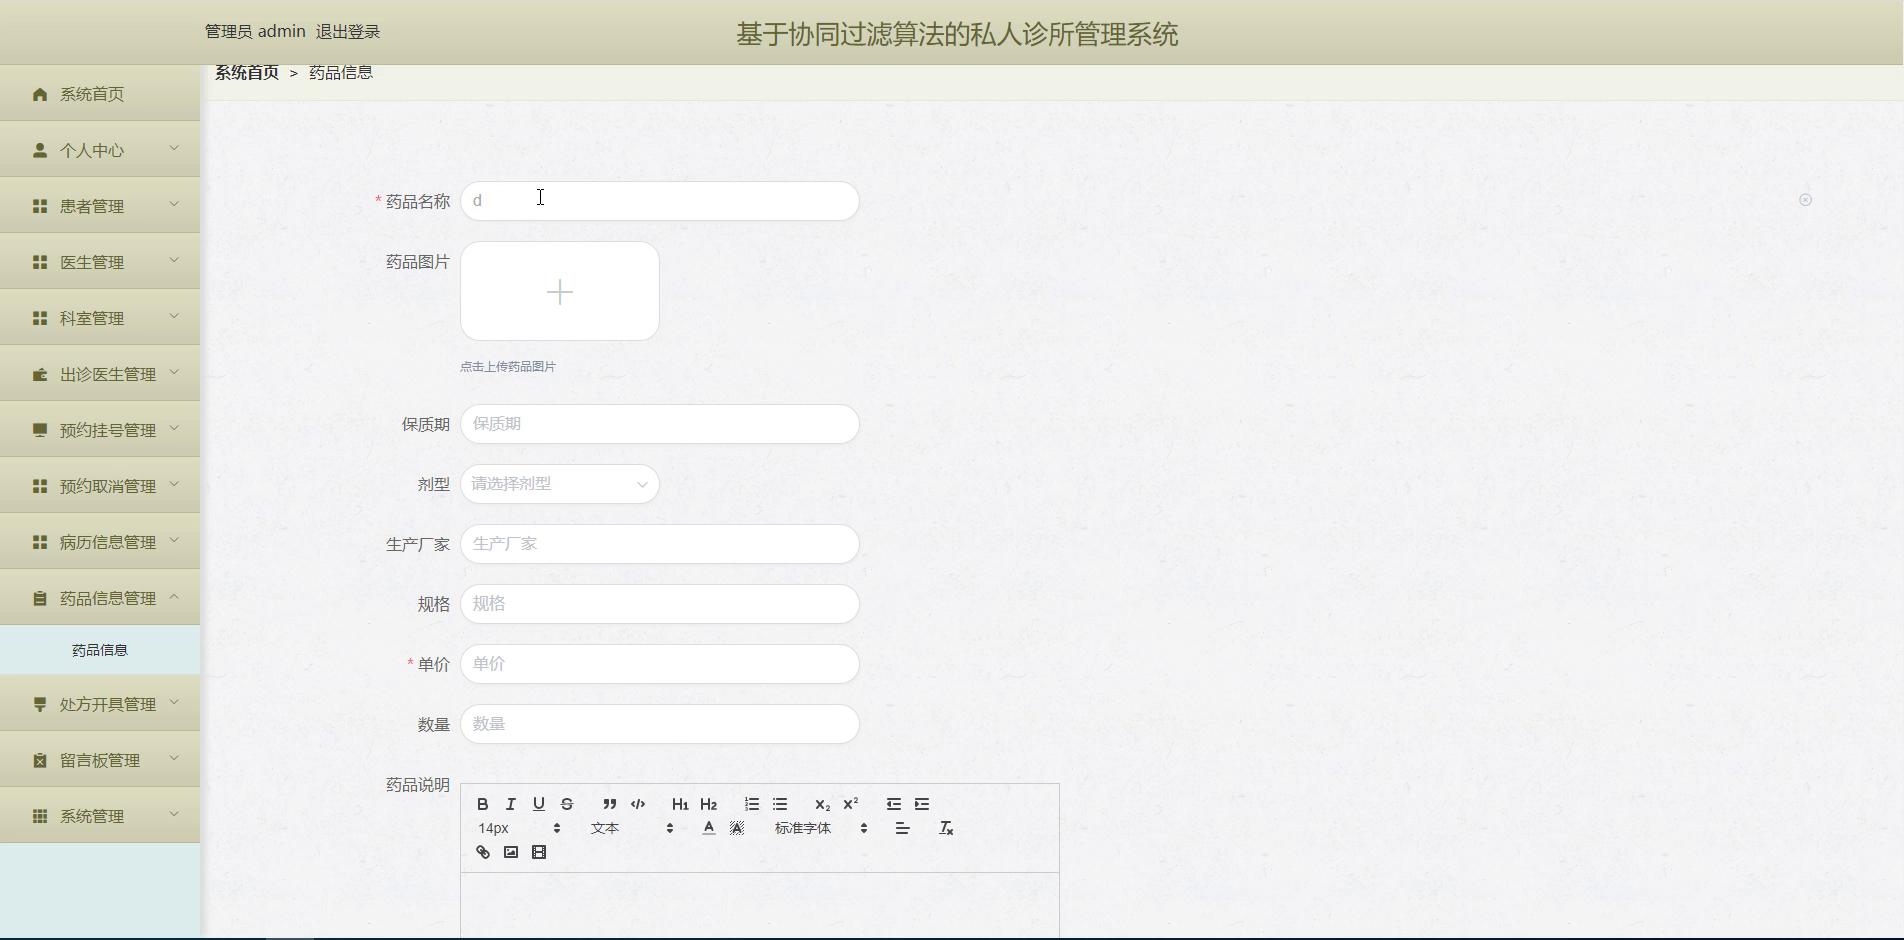Expand the 系统管理 menu
Viewport: 1904px width, 940px height.
[x=100, y=816]
